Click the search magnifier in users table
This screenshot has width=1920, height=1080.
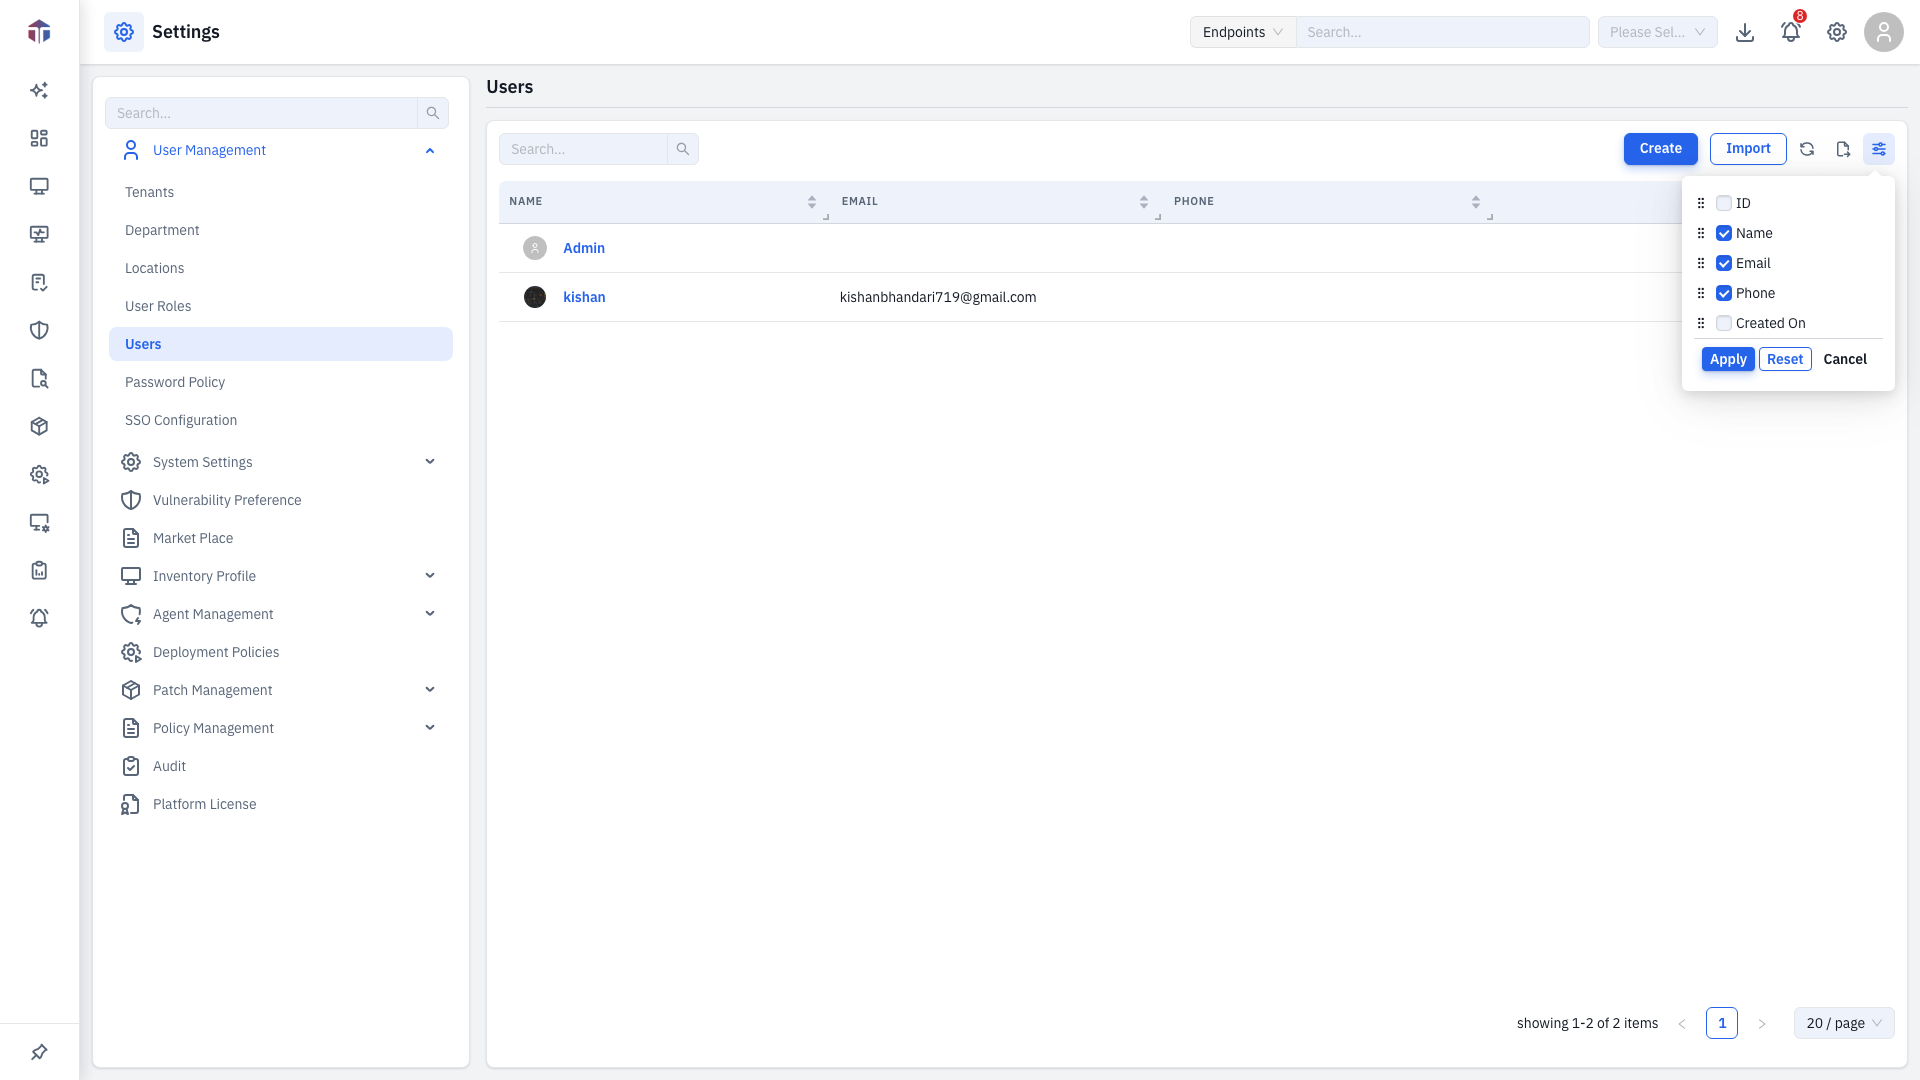683,149
